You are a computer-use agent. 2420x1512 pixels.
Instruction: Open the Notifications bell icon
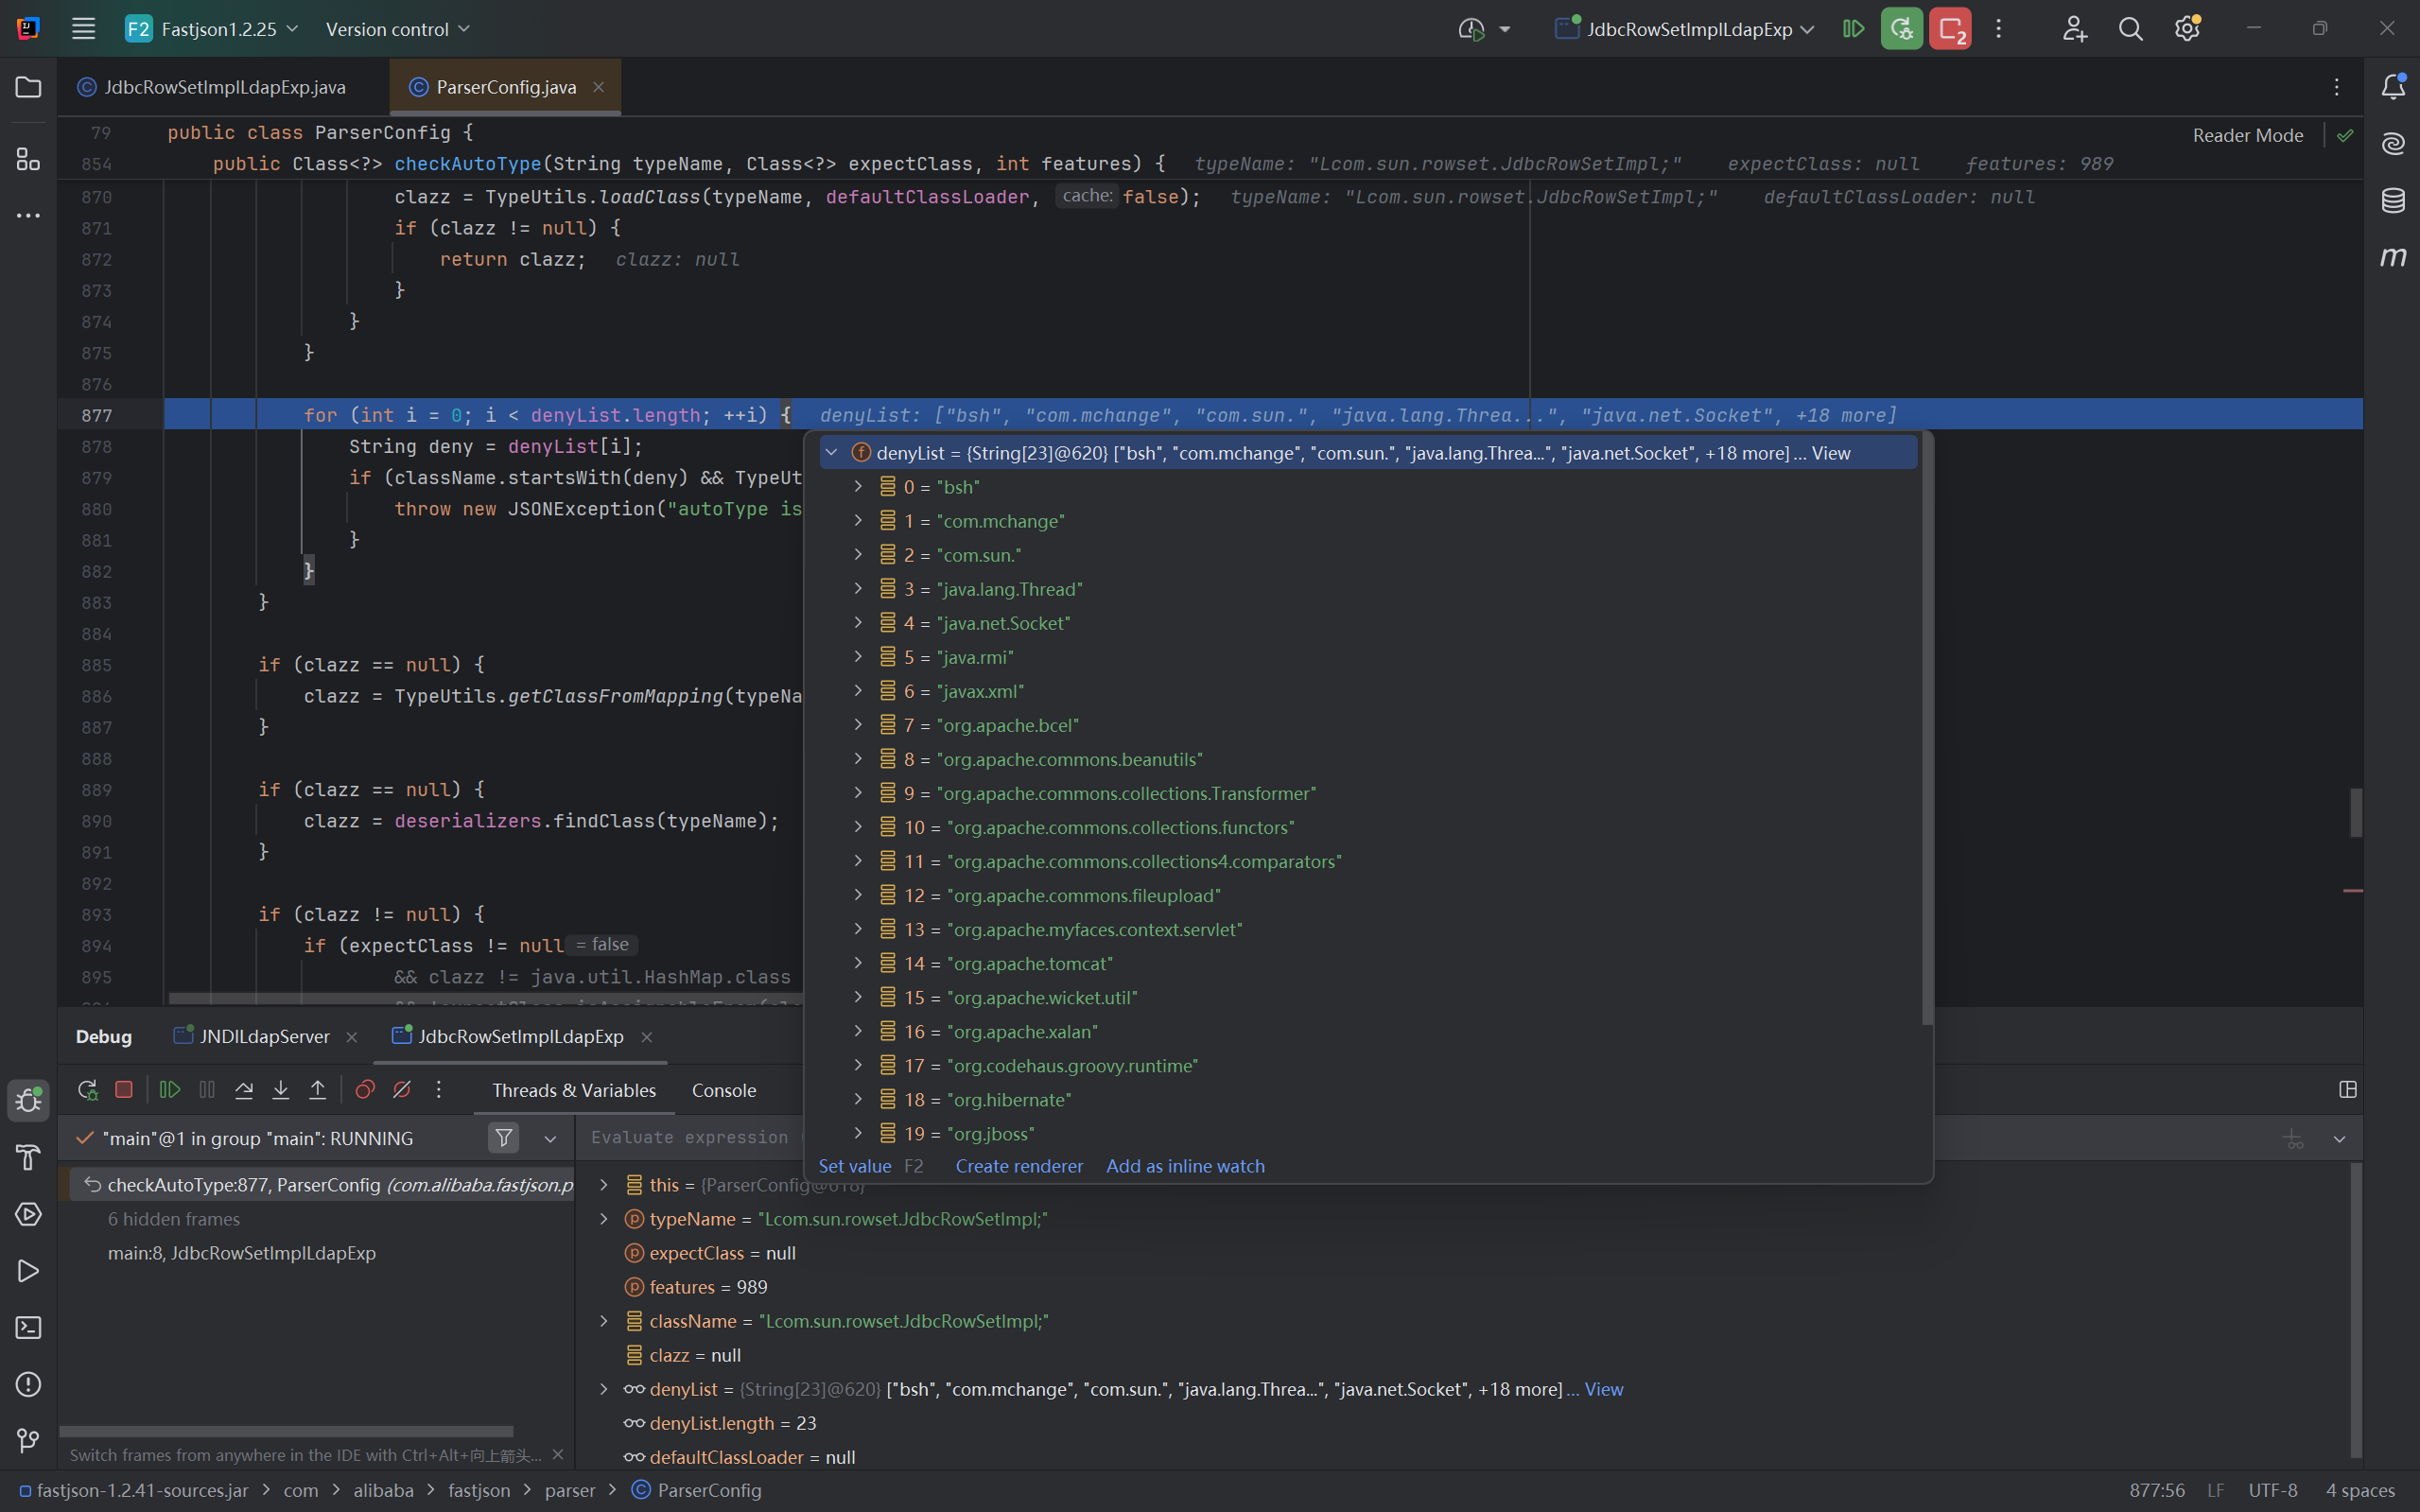(x=2393, y=87)
